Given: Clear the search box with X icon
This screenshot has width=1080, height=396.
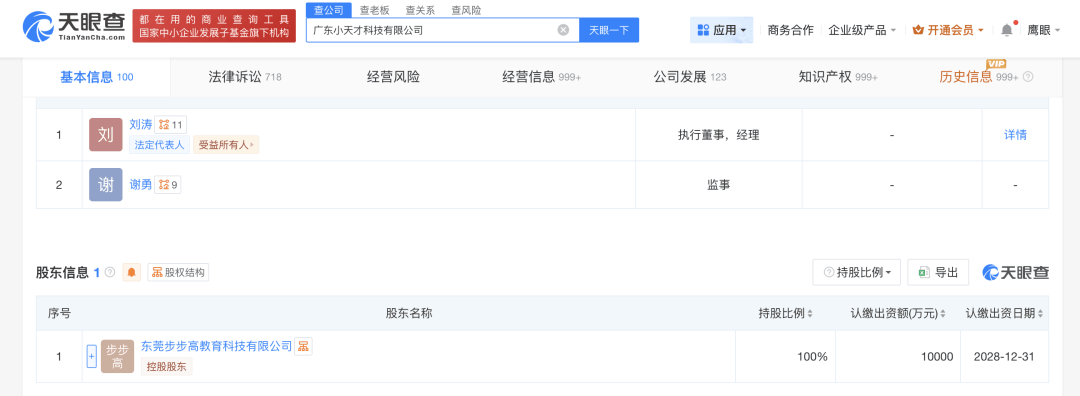Looking at the screenshot, I should click(x=563, y=30).
